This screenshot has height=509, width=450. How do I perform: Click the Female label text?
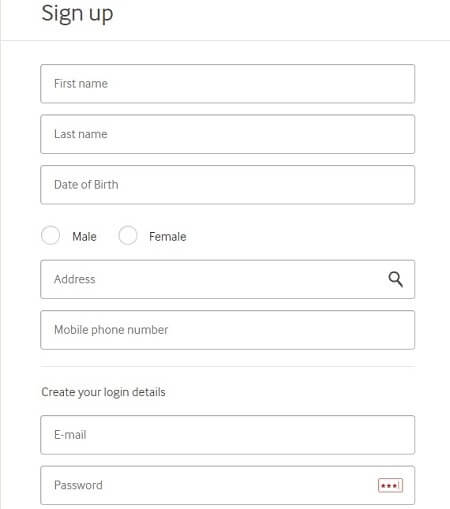(x=168, y=237)
